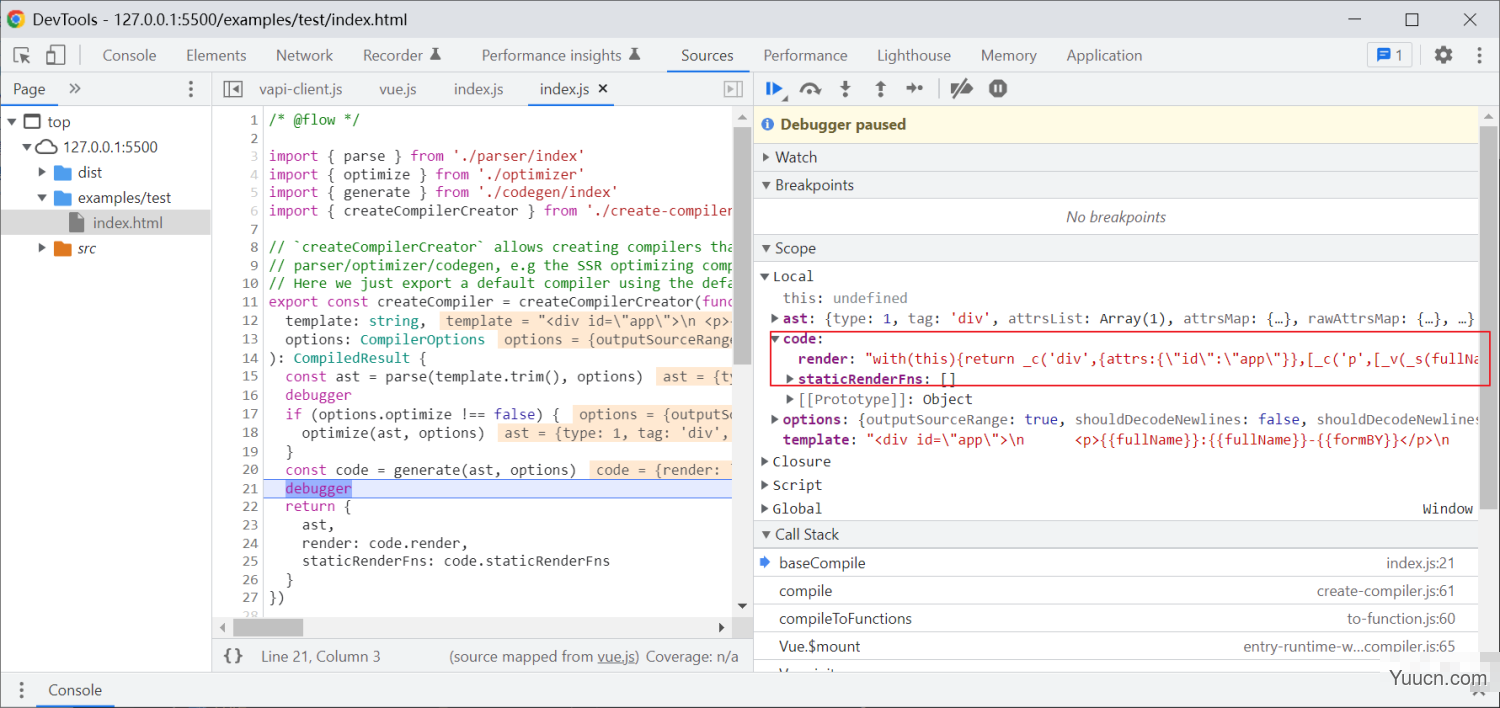Expand staticRenderFns array entry

coord(790,379)
